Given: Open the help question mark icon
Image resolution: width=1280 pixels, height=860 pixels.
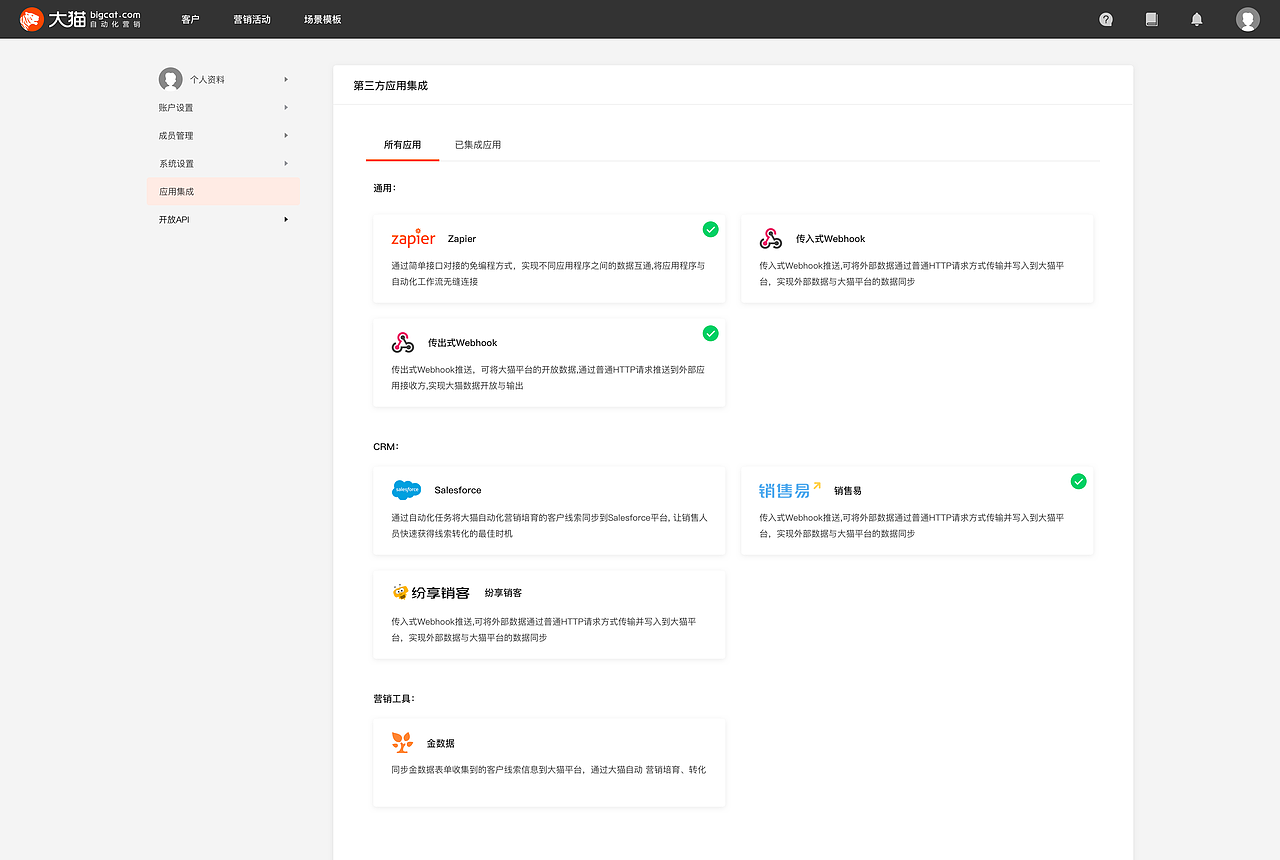Looking at the screenshot, I should (x=1106, y=19).
